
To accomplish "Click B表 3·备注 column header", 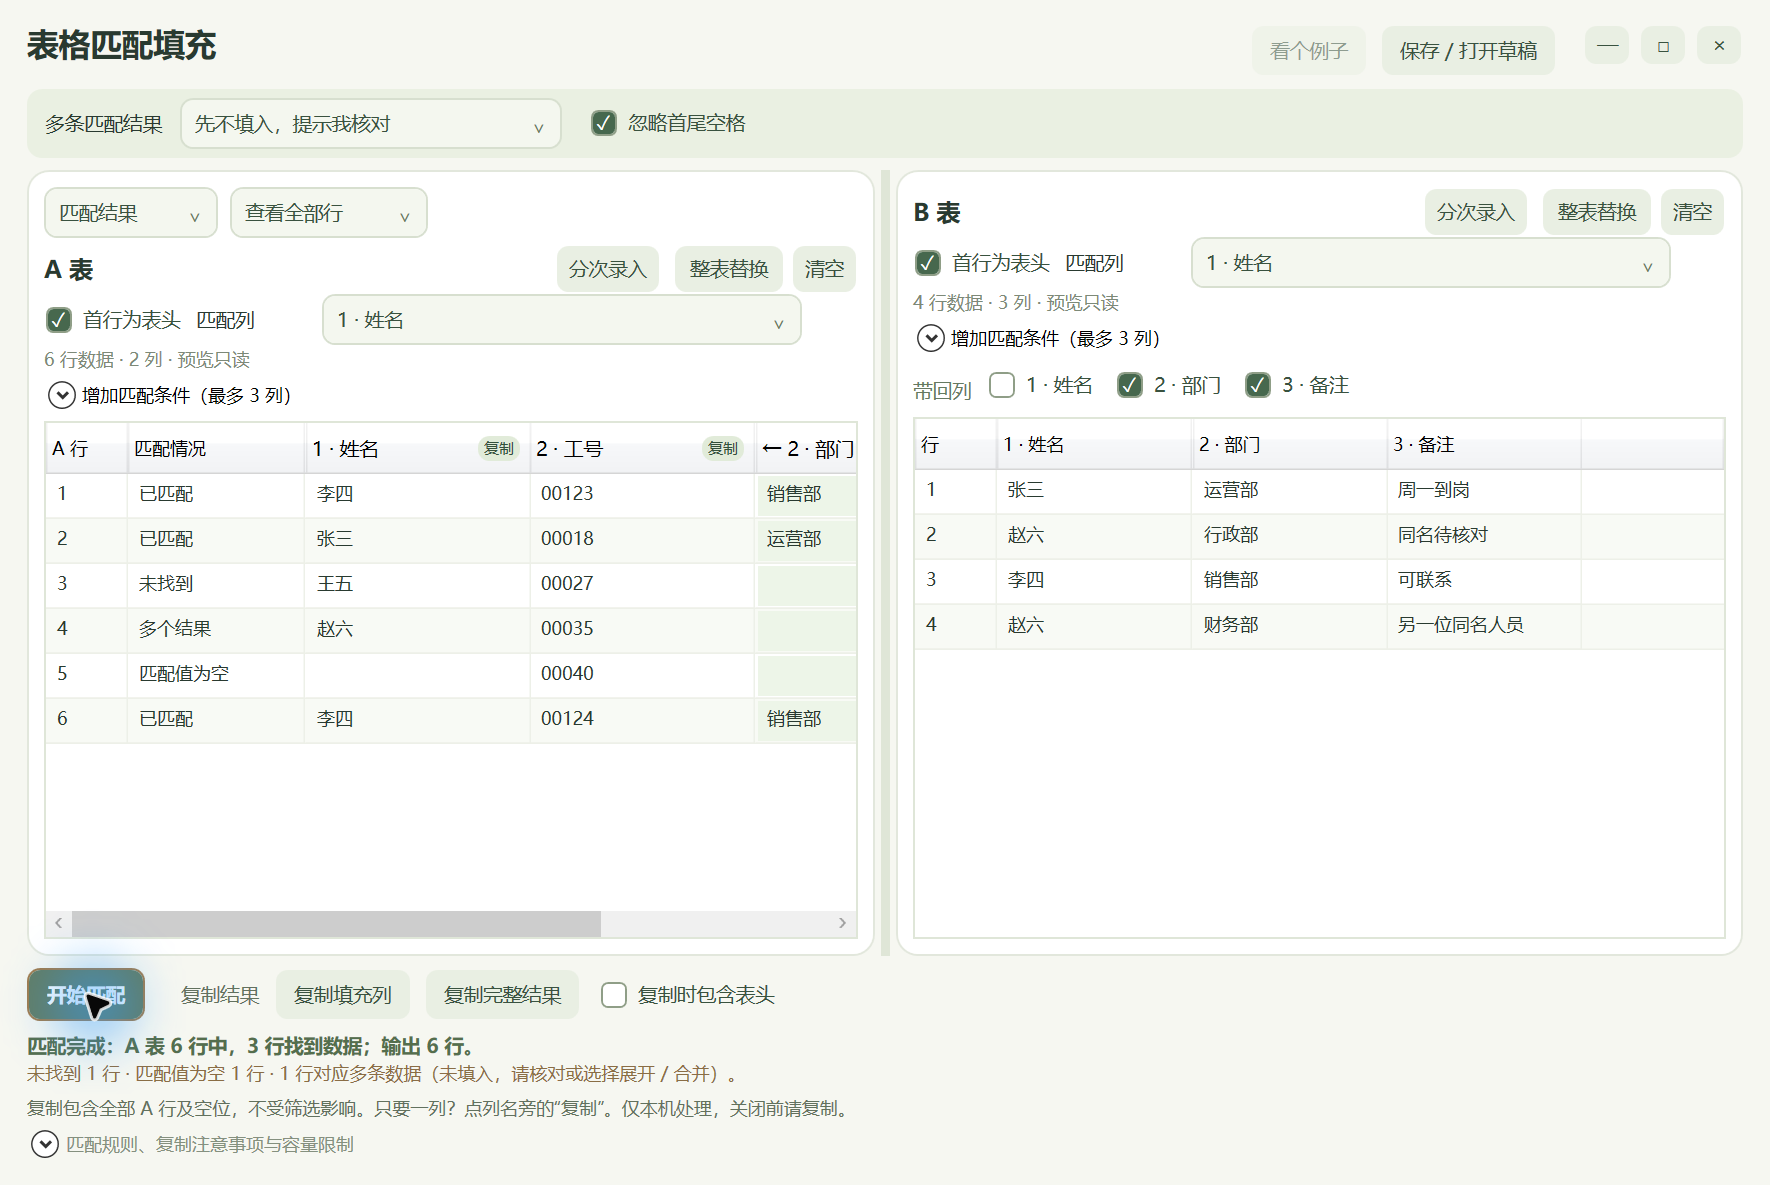I will pos(1484,444).
